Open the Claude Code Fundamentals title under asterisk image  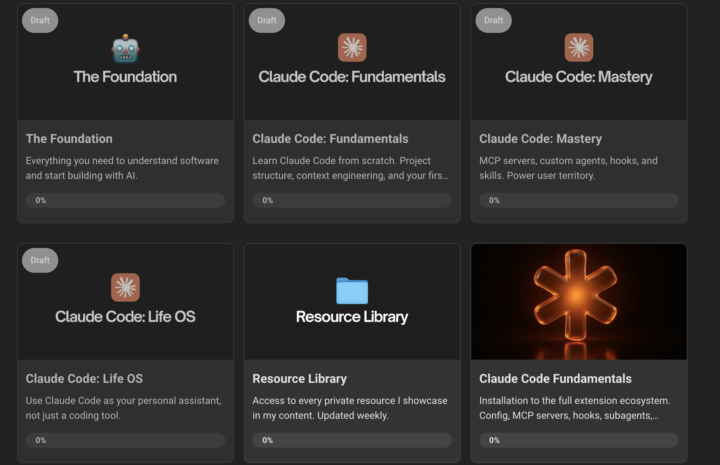555,379
